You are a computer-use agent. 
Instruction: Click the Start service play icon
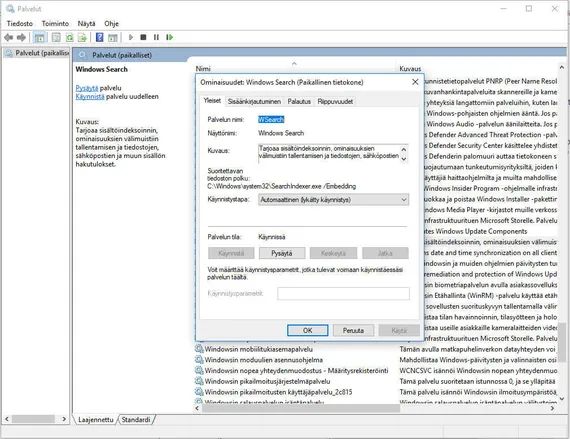click(131, 37)
